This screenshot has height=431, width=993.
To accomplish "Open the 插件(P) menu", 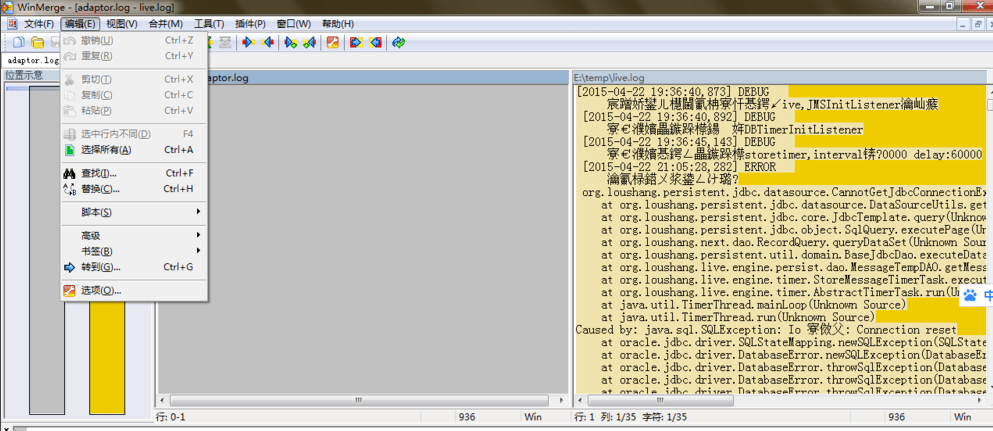I will coord(250,24).
